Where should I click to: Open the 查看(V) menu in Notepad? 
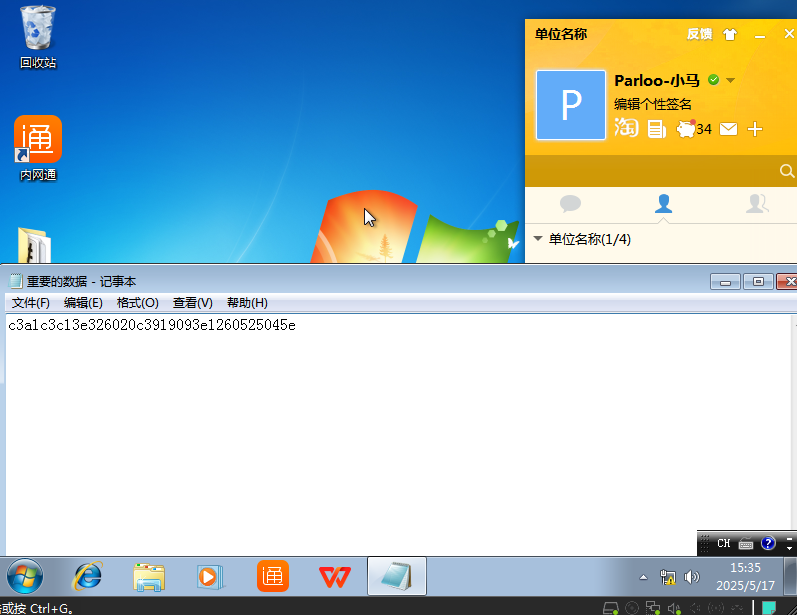pyautogui.click(x=193, y=303)
